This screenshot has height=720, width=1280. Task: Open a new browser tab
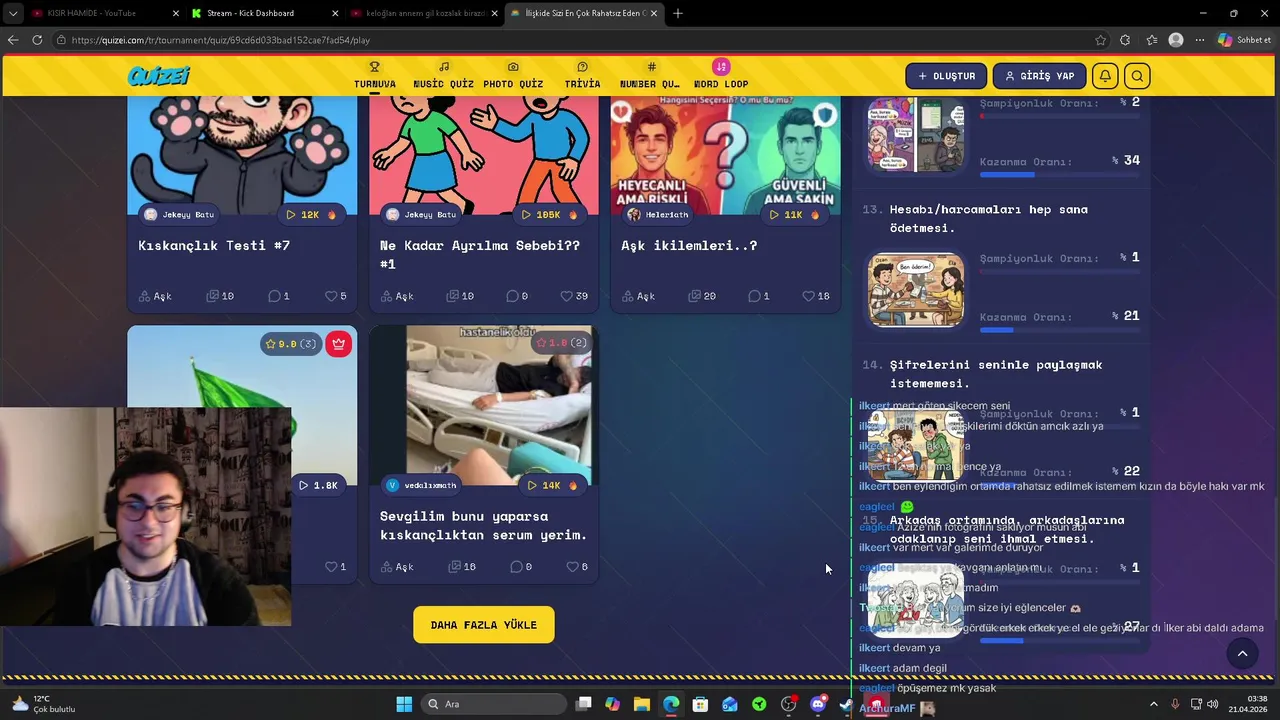coord(678,13)
